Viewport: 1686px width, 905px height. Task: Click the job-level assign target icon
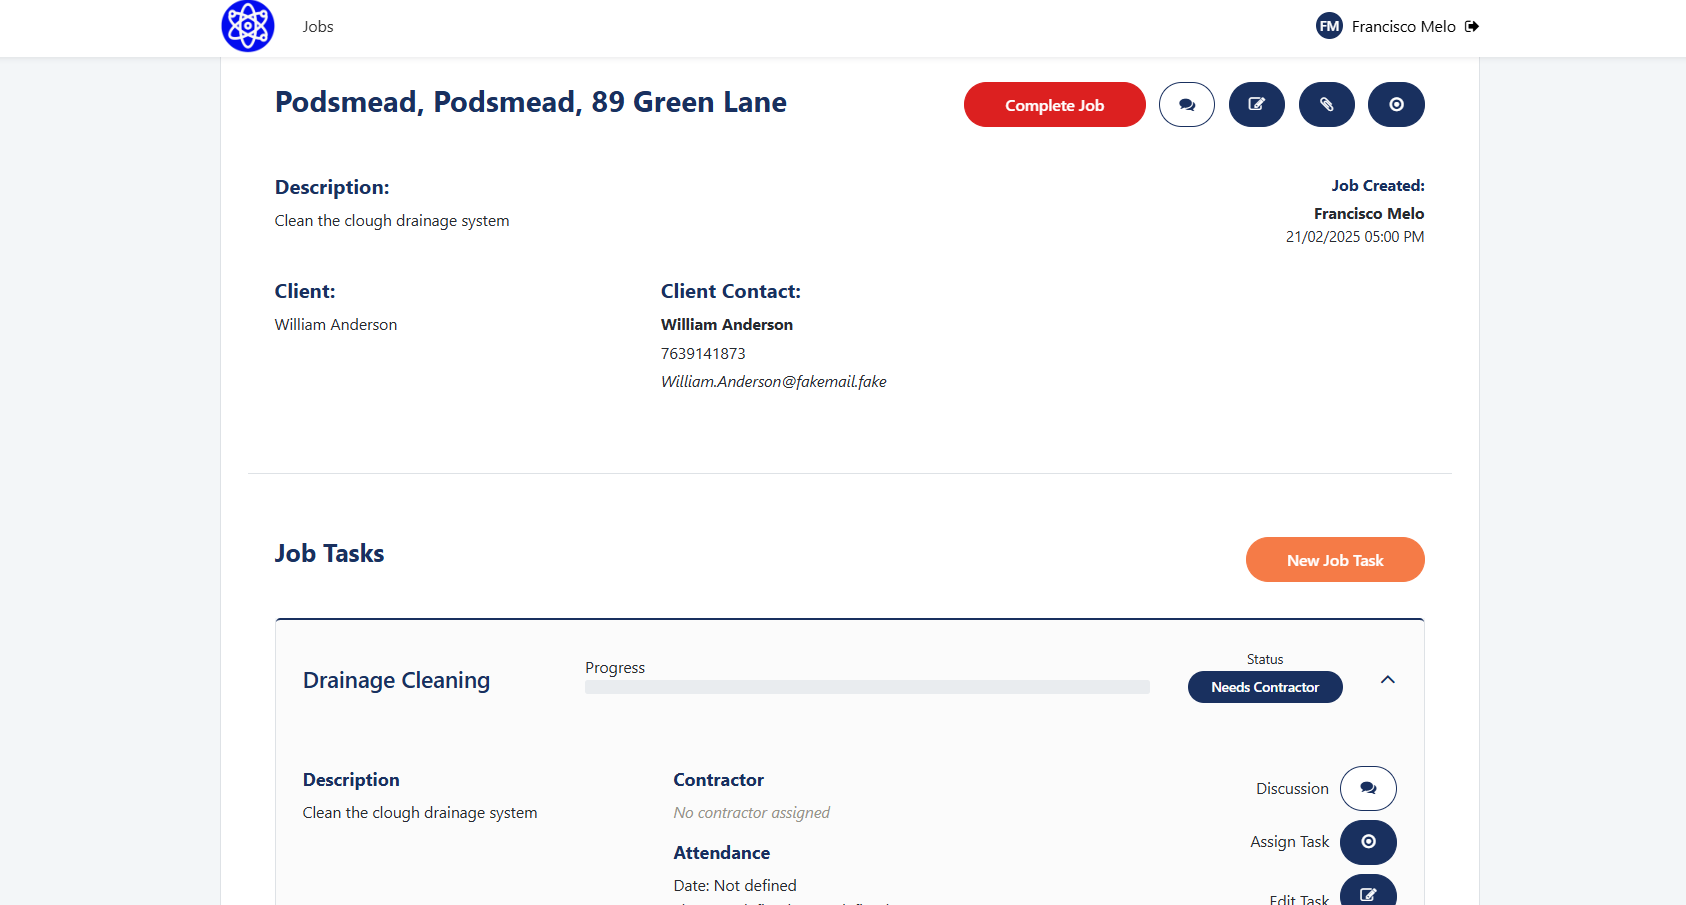[x=1396, y=105]
